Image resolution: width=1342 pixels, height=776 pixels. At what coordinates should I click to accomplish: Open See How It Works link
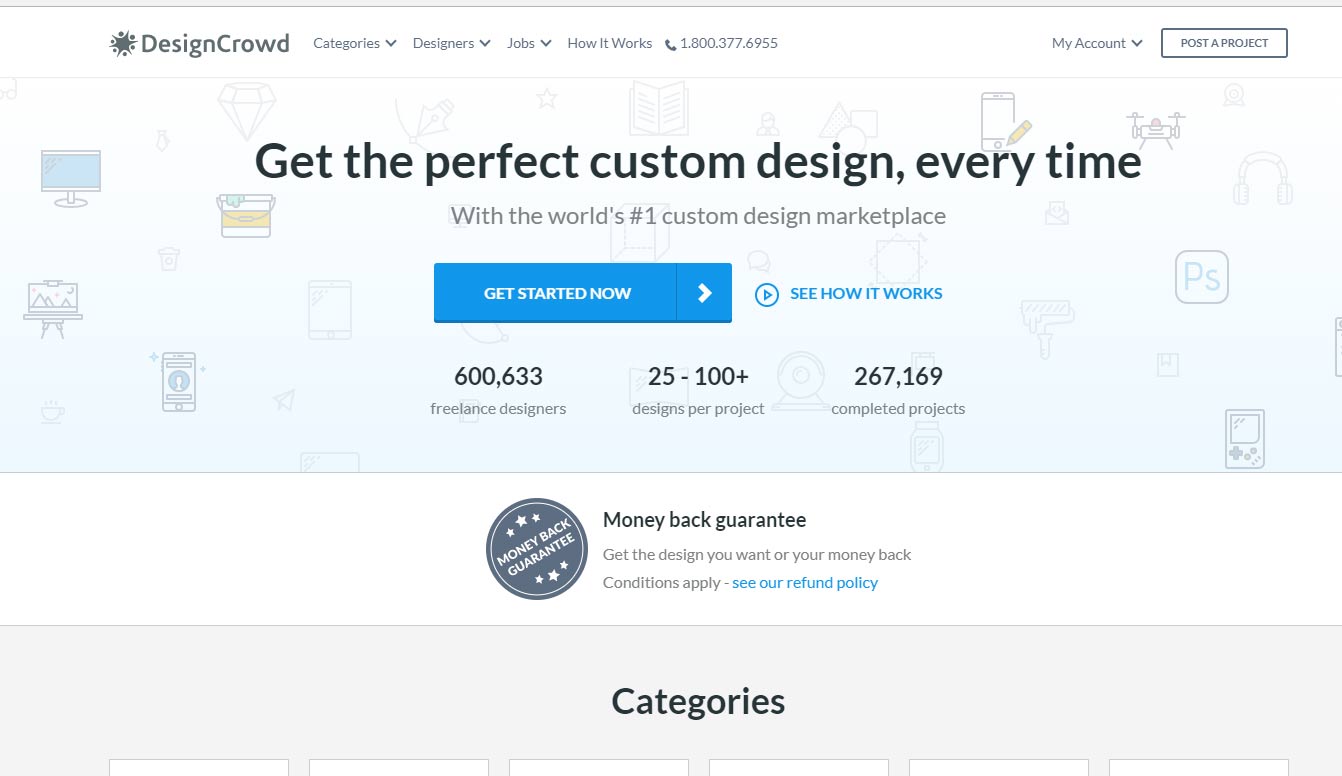click(x=865, y=293)
